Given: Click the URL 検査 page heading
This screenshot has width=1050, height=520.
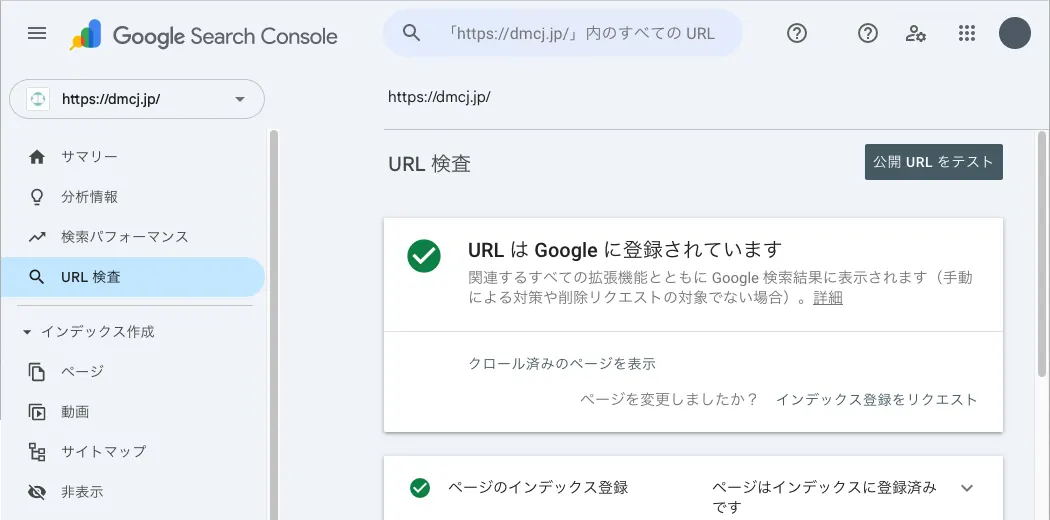Looking at the screenshot, I should pyautogui.click(x=429, y=163).
